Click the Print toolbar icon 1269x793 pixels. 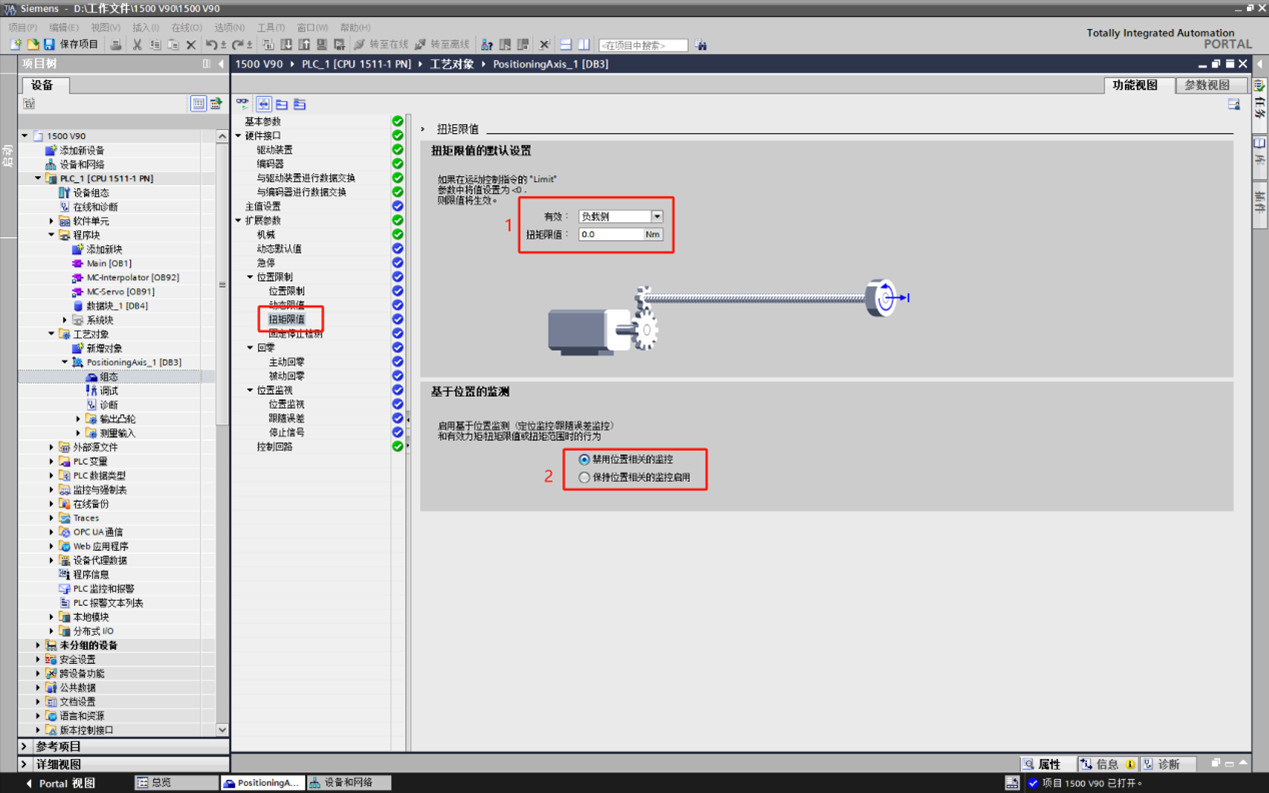point(116,45)
